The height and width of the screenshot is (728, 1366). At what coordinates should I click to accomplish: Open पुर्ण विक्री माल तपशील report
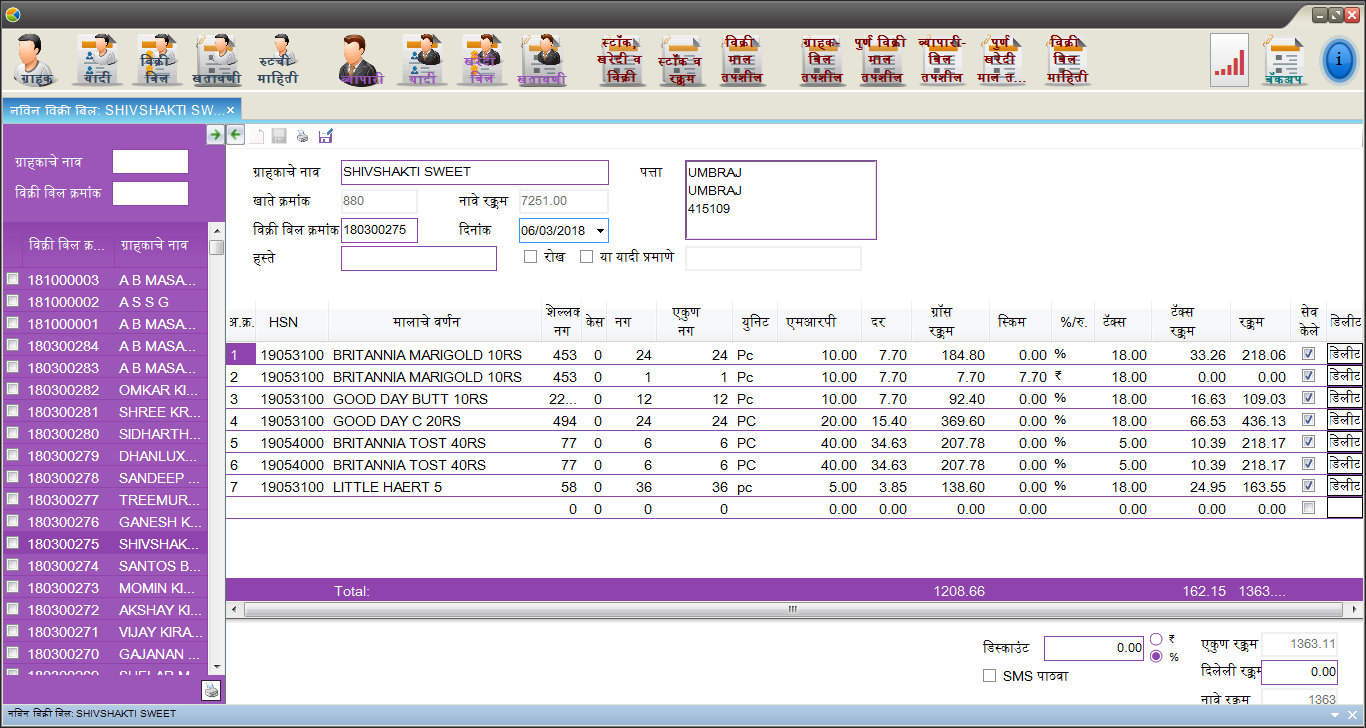point(880,60)
